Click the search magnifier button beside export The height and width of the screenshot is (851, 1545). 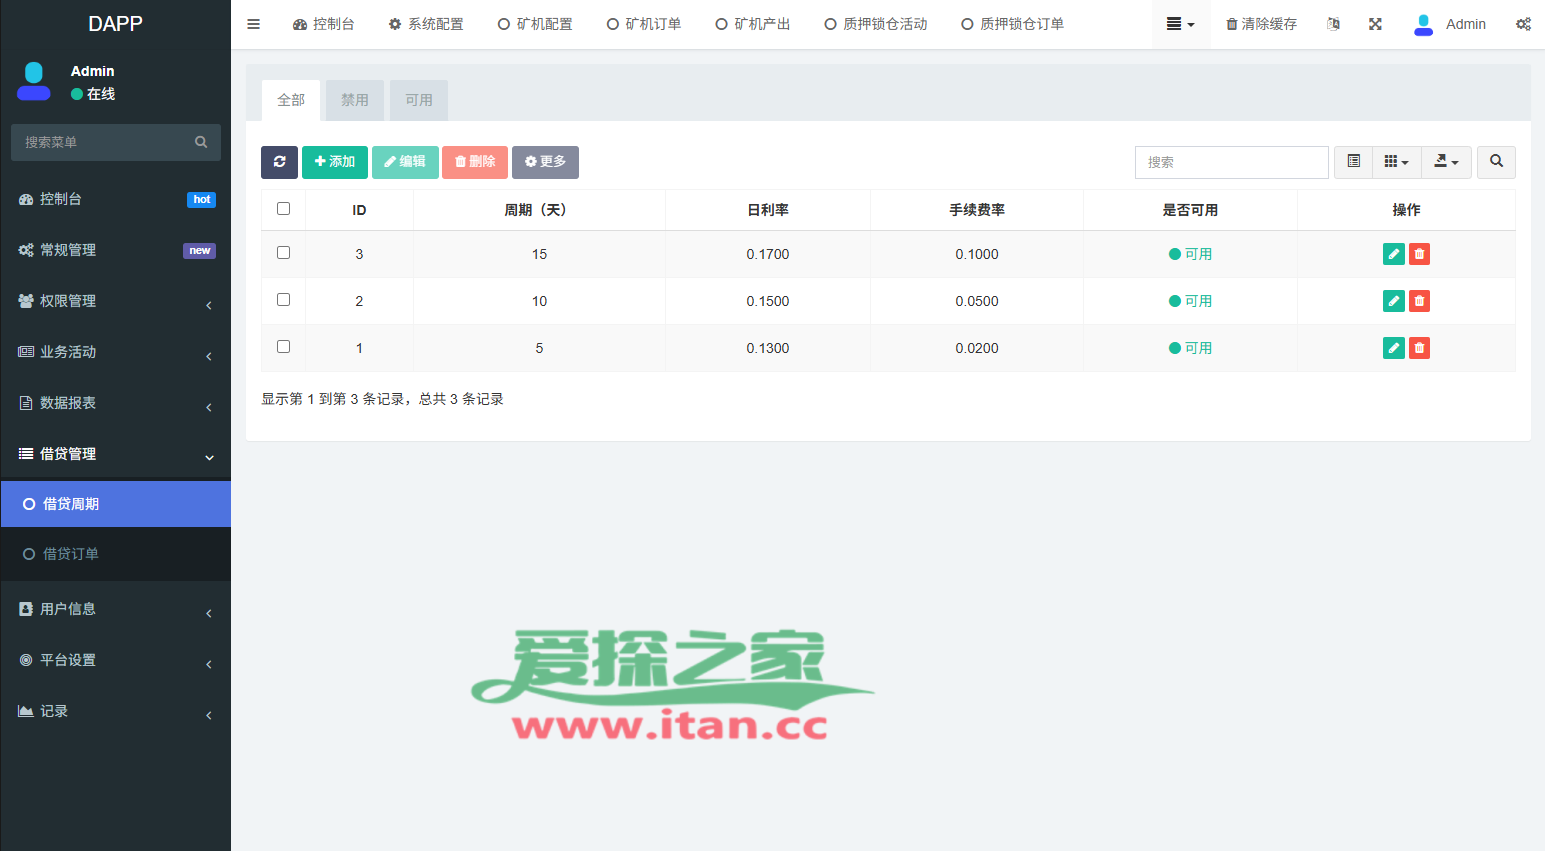pos(1496,162)
